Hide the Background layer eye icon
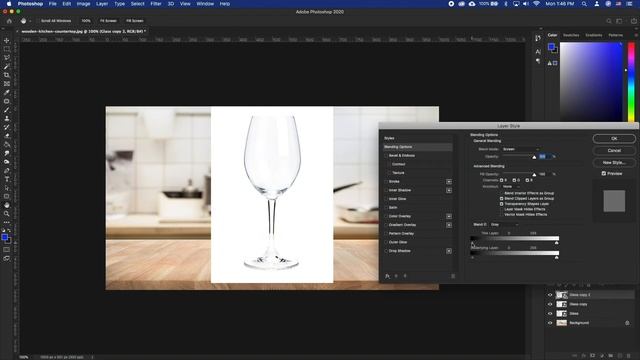The width and height of the screenshot is (640, 360). tap(550, 323)
